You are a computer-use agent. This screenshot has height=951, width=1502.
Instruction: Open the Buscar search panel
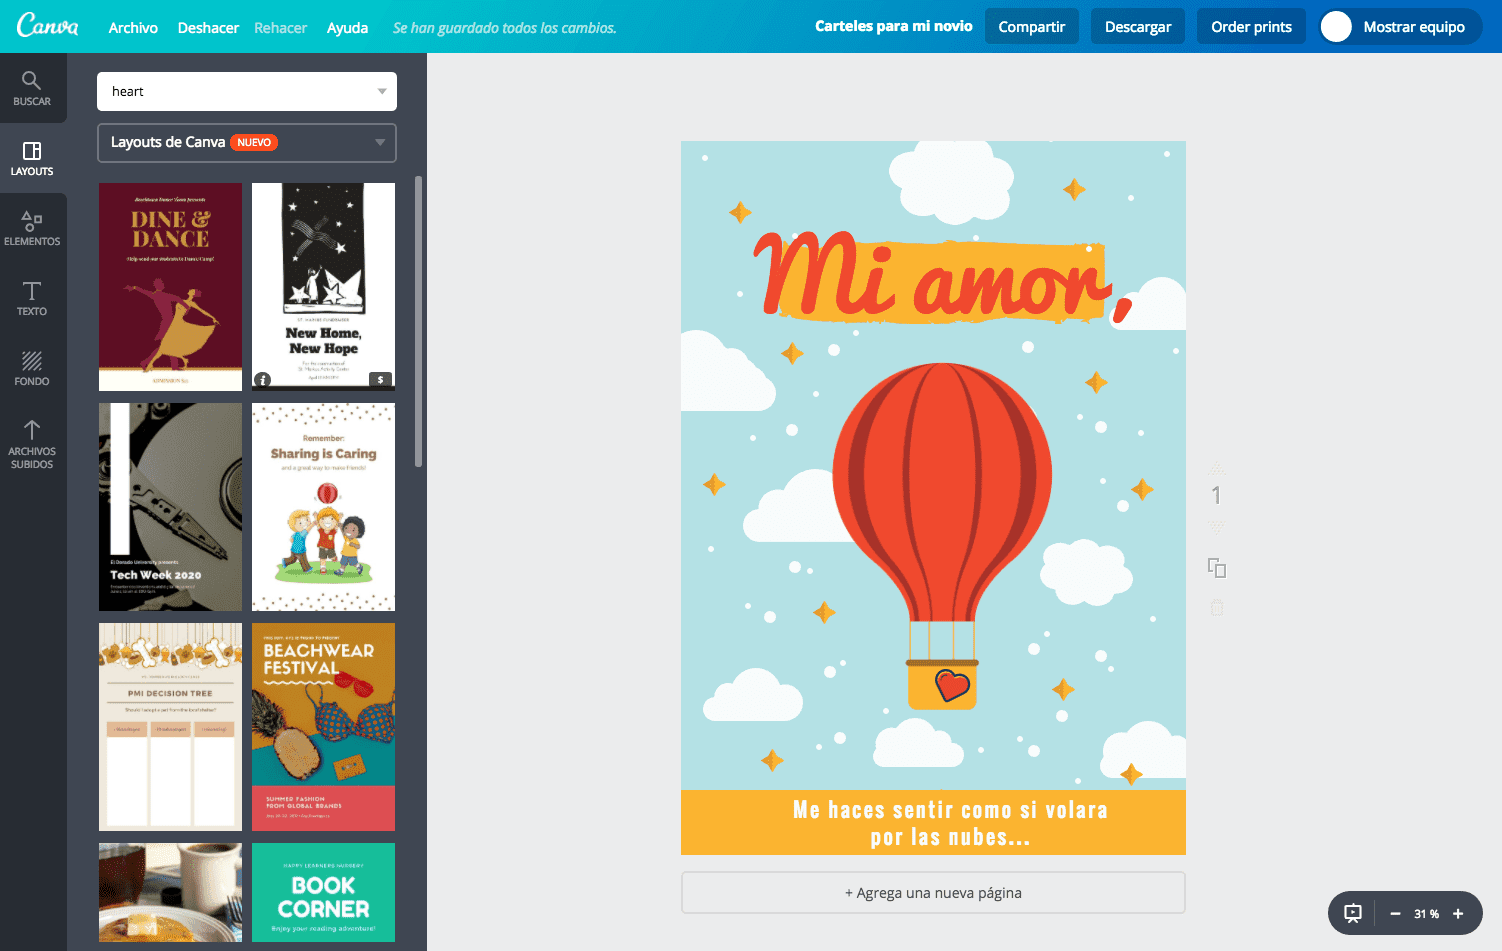point(32,88)
